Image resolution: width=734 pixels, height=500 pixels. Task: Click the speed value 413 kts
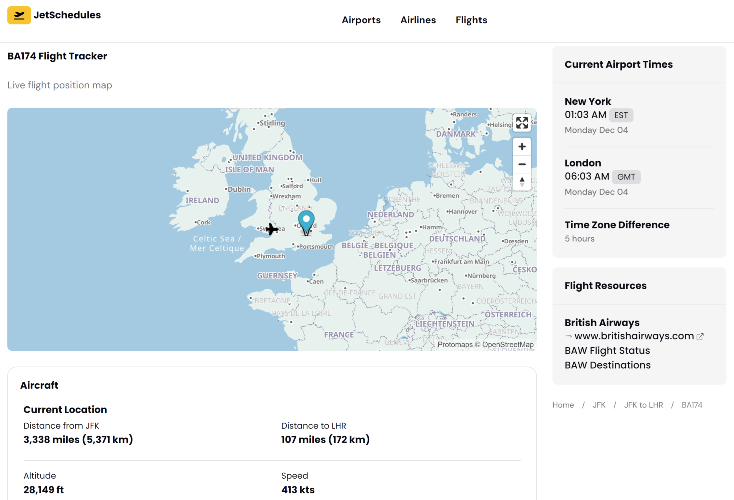click(x=298, y=490)
